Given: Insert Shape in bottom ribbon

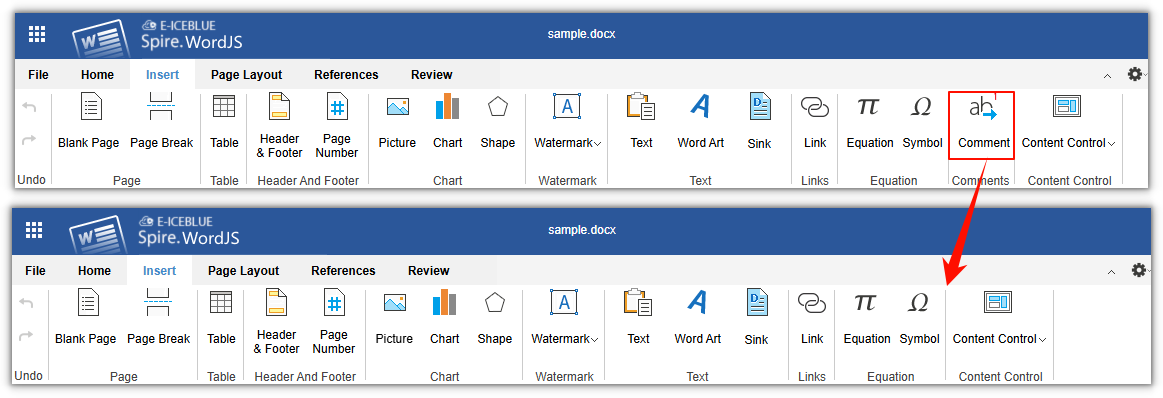Looking at the screenshot, I should click(495, 319).
